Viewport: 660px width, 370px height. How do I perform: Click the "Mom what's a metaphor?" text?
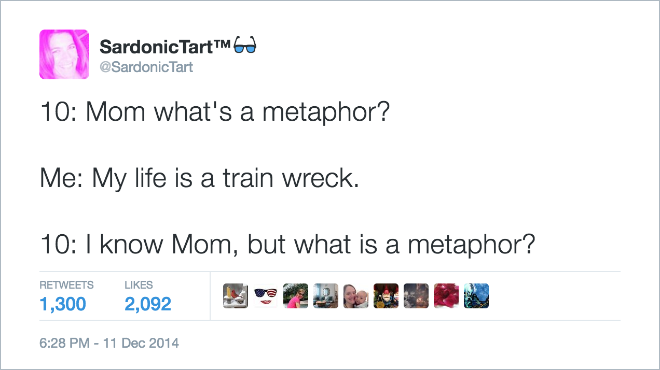pos(238,112)
